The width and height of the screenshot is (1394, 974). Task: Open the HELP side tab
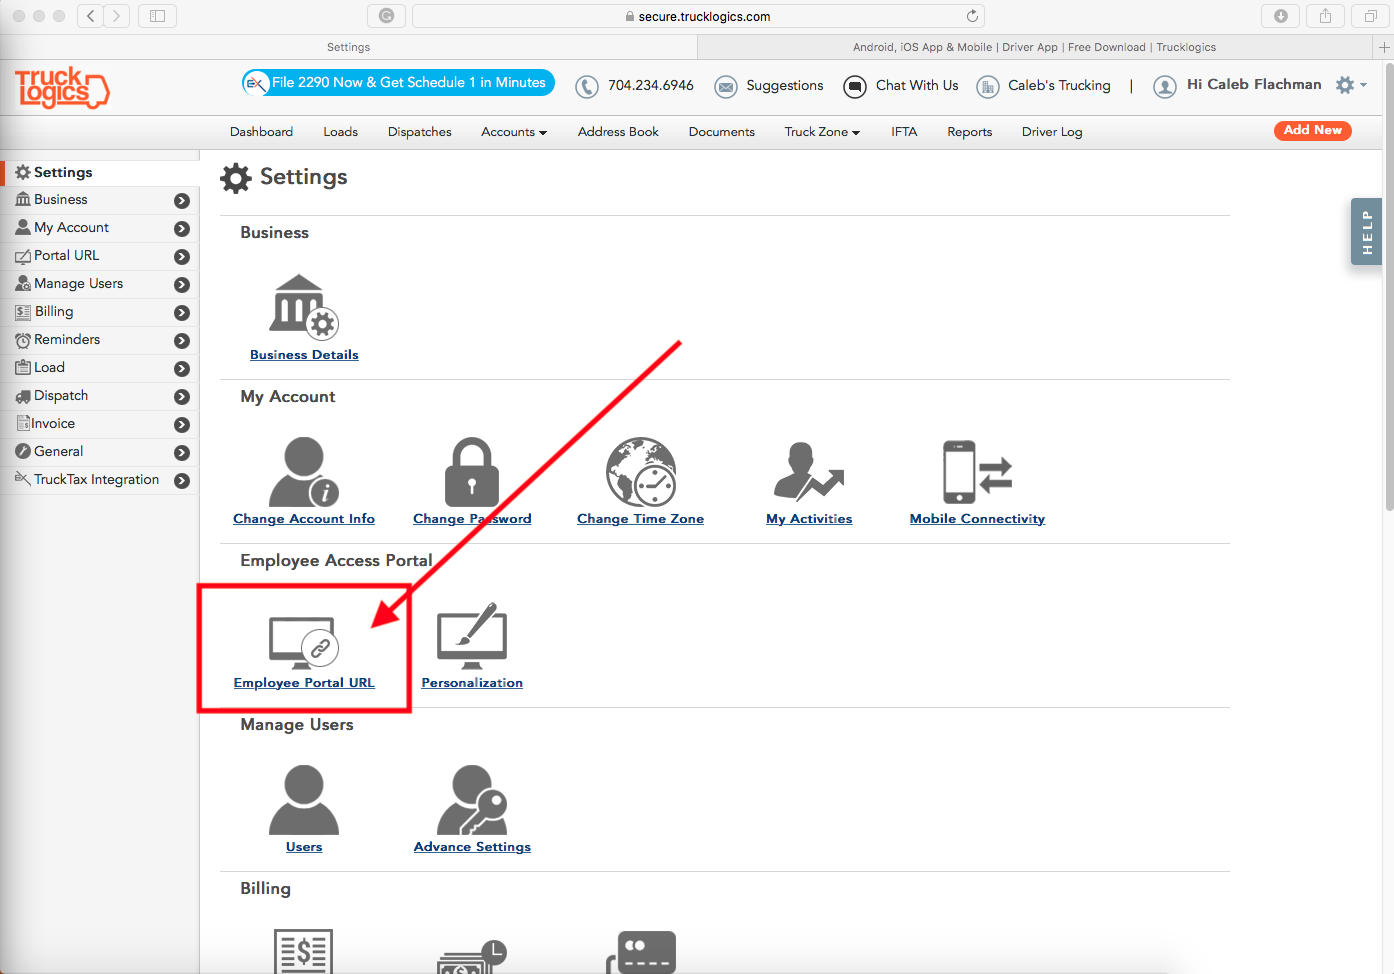(1366, 232)
